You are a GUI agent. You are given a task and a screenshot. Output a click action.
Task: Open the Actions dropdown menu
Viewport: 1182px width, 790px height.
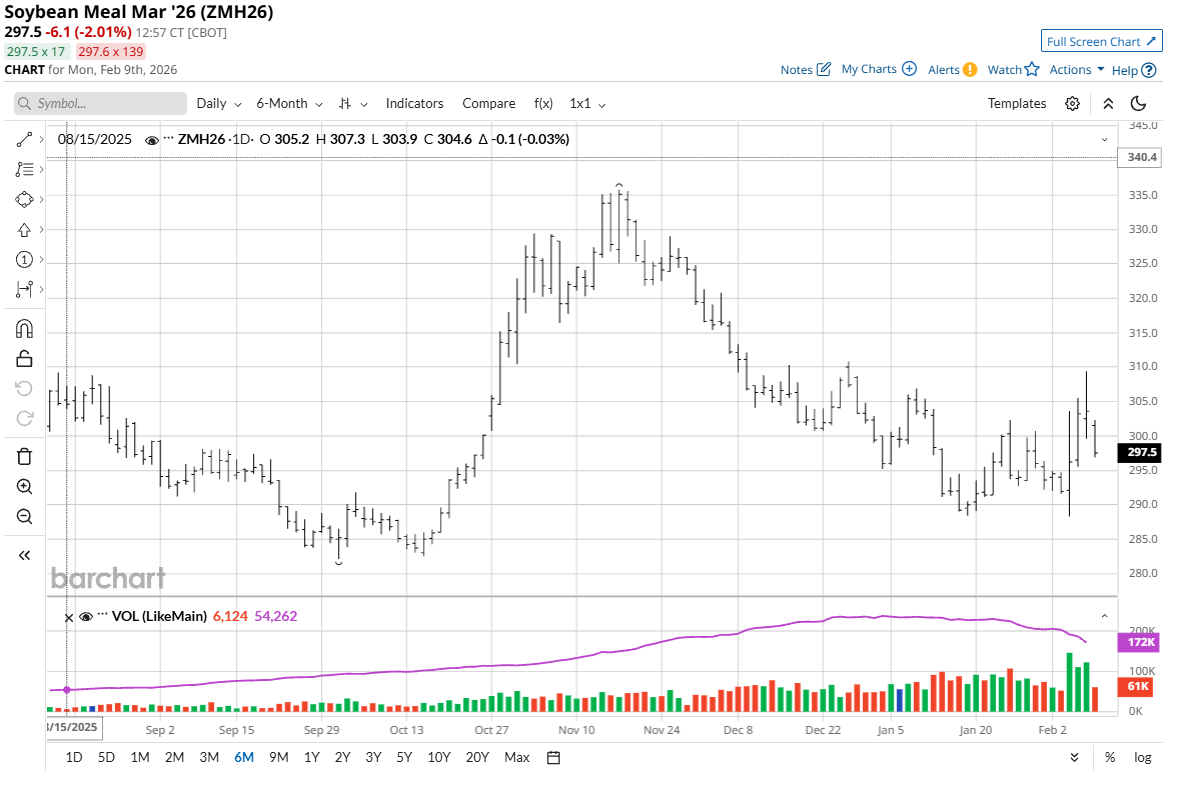(1076, 69)
